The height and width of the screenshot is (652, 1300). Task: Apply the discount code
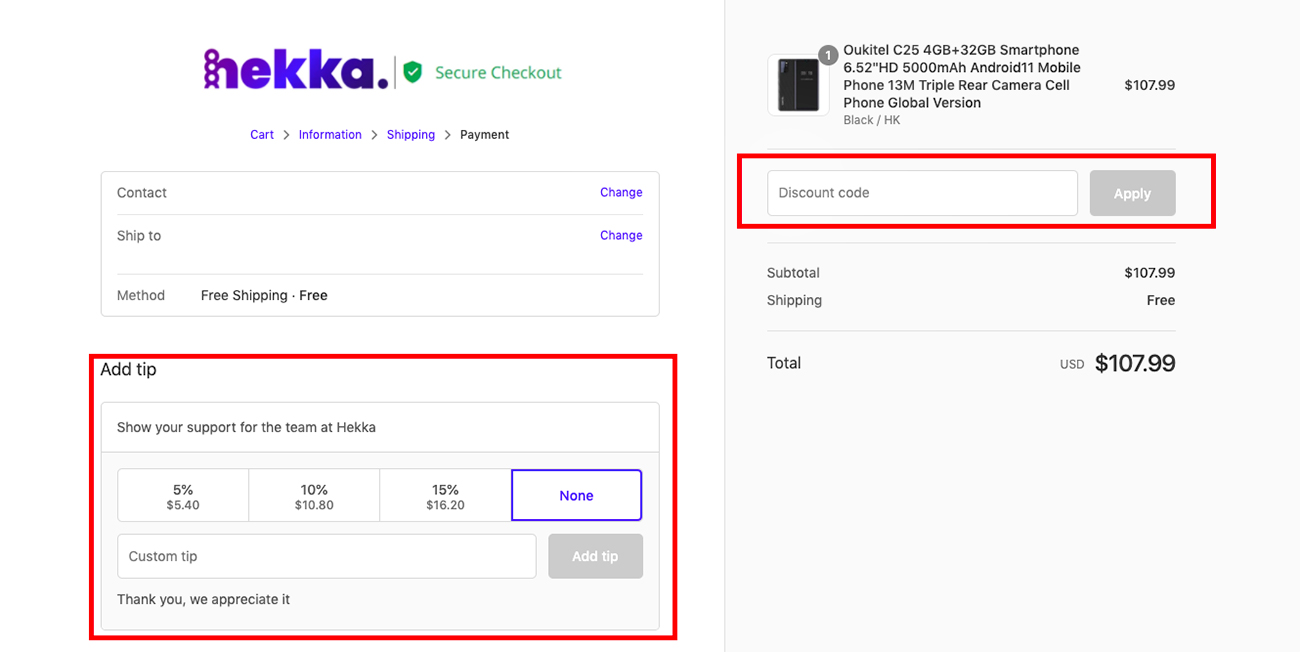(x=1132, y=193)
